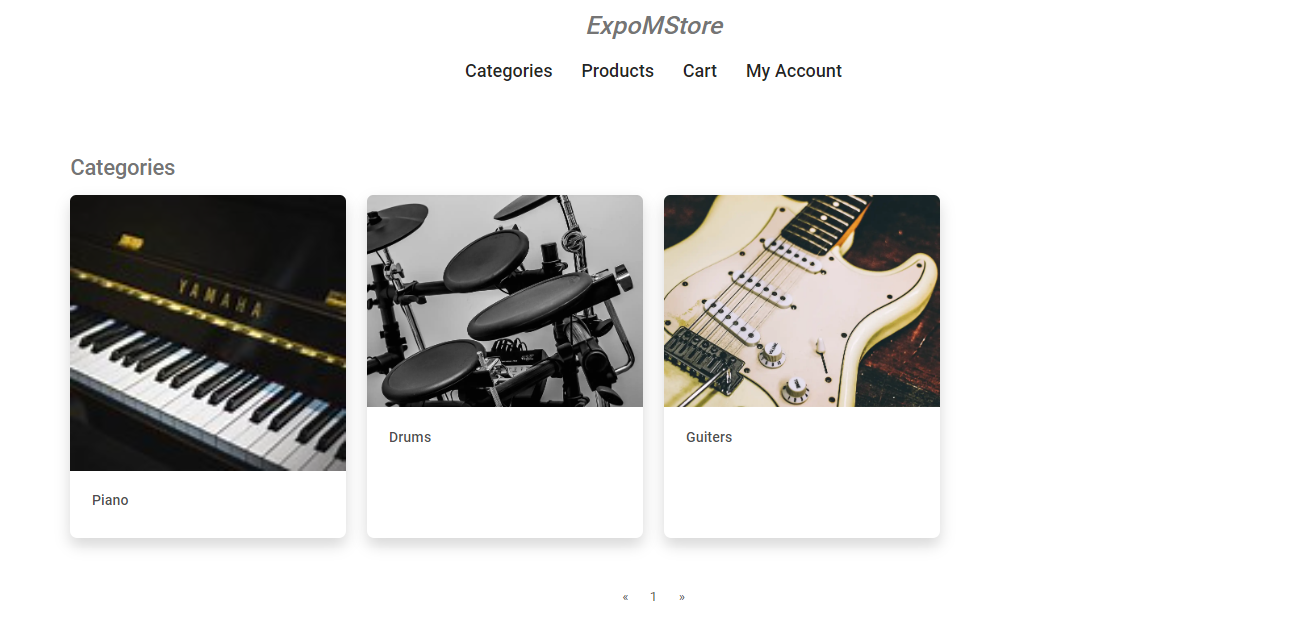Open the Yamaha piano category image
This screenshot has height=640, width=1311.
pyautogui.click(x=208, y=333)
